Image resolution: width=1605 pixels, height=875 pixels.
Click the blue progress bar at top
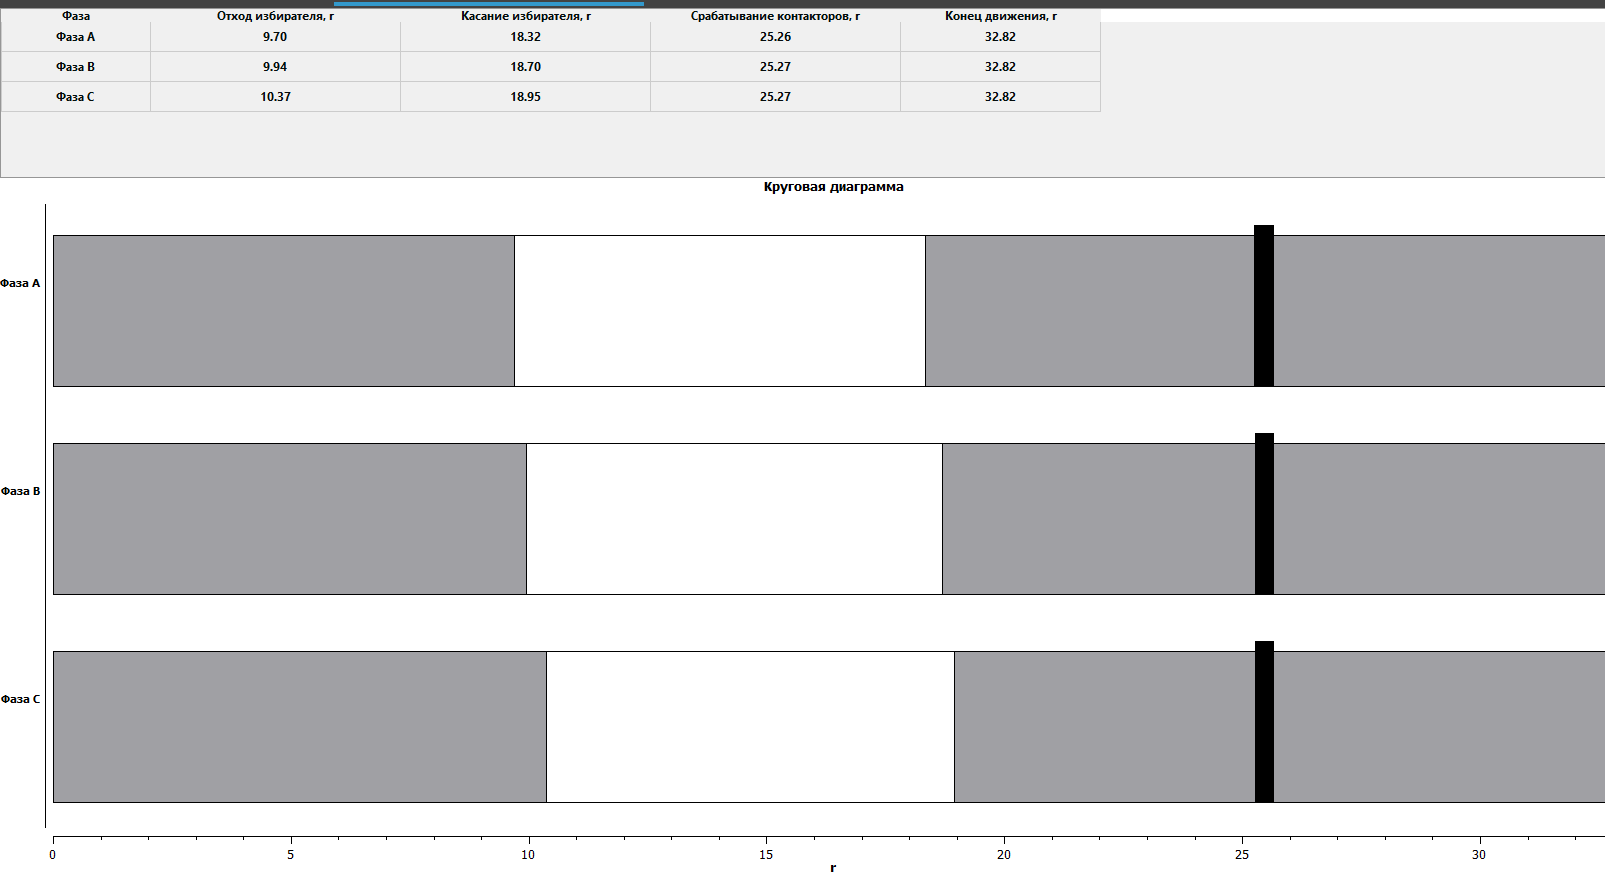click(x=488, y=3)
